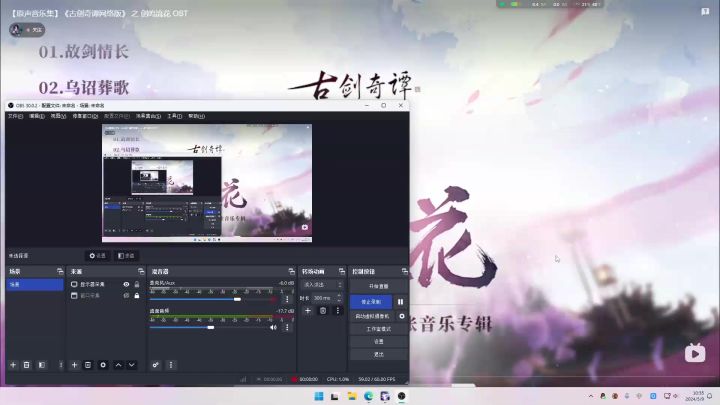
Task: Open options for microphone/Aux channel
Action: [287, 299]
